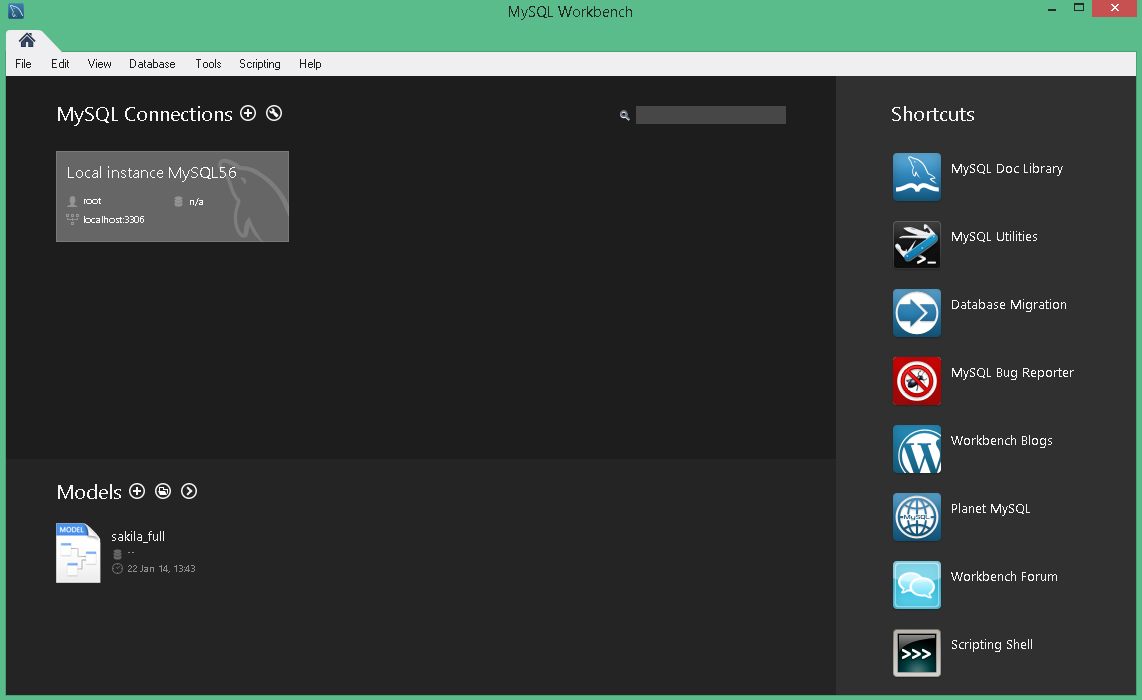Open the Scripting menu
The height and width of the screenshot is (700, 1142).
[259, 64]
